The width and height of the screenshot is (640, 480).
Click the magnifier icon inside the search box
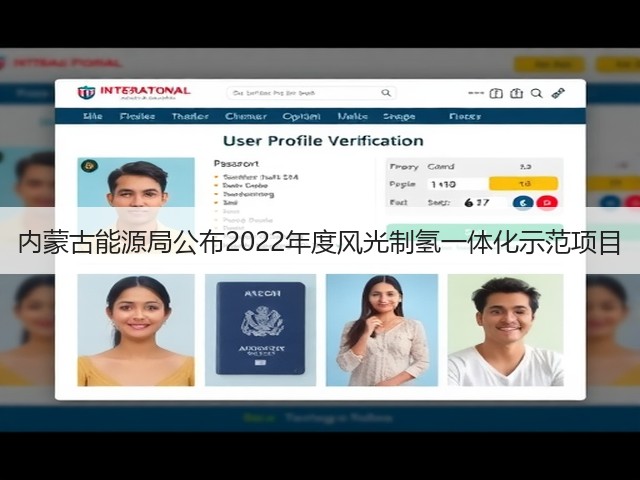[x=386, y=93]
